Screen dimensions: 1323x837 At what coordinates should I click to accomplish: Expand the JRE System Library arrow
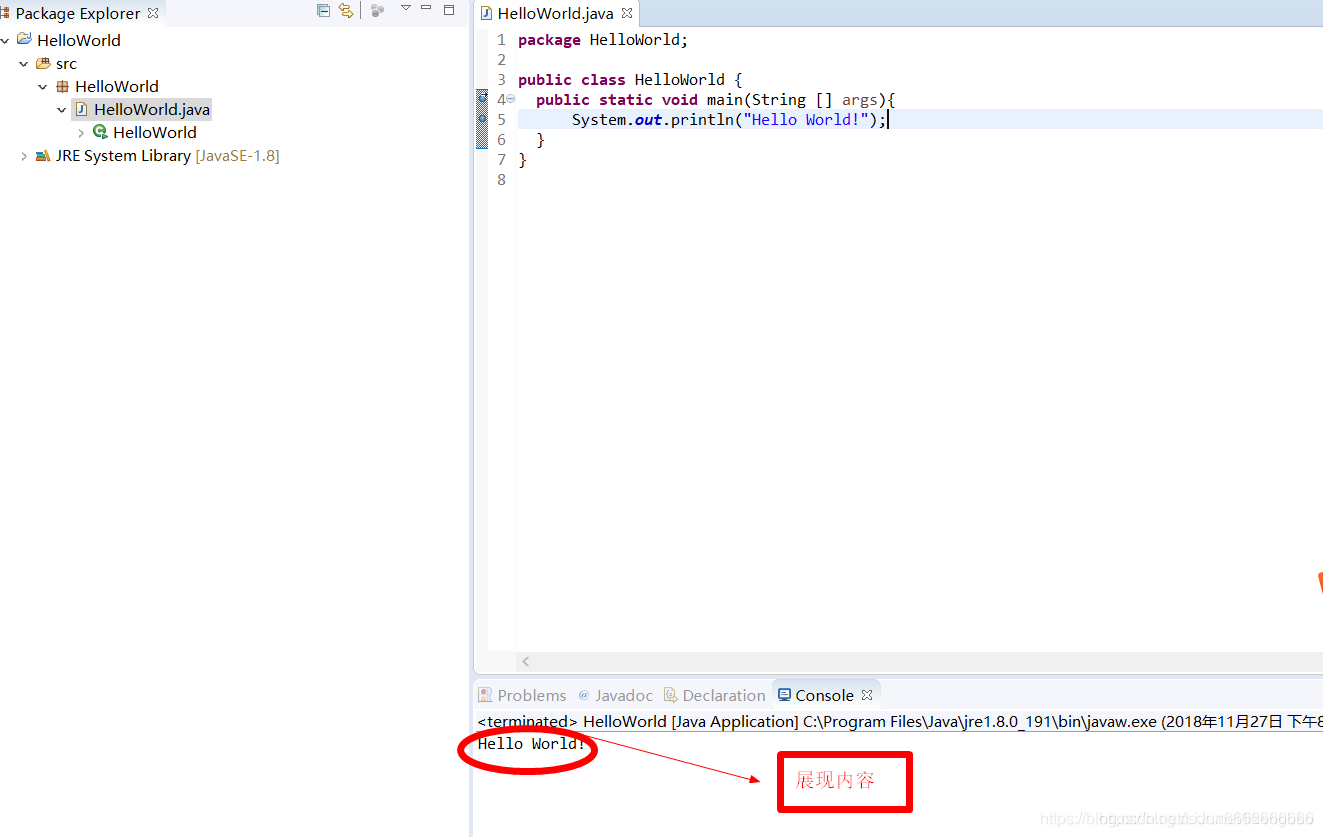24,156
